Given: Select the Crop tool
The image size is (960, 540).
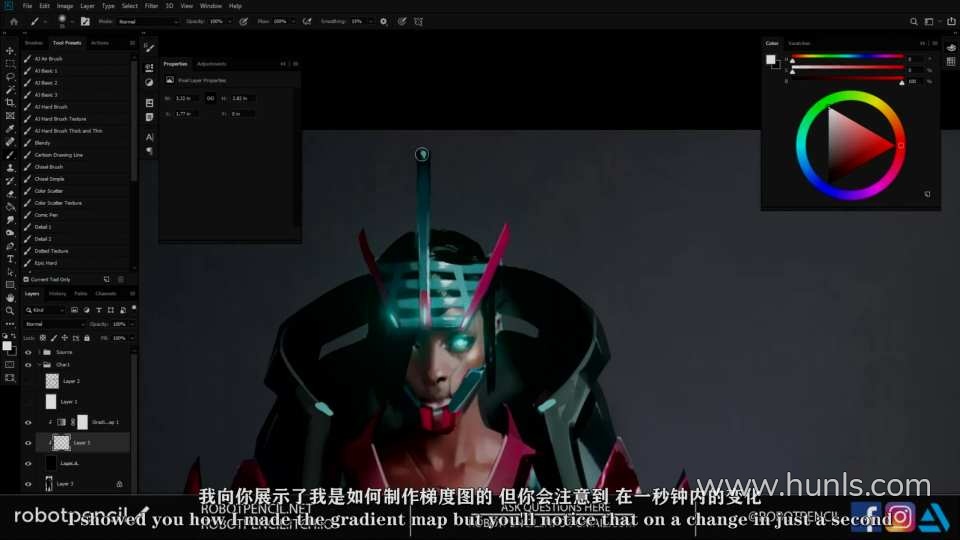Looking at the screenshot, I should point(10,102).
